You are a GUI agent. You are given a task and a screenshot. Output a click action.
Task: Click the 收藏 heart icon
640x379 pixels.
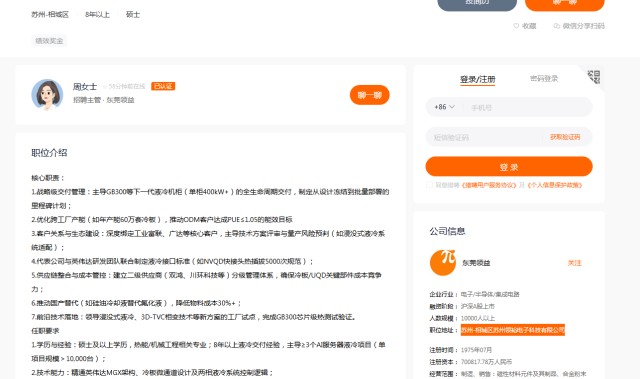click(516, 26)
